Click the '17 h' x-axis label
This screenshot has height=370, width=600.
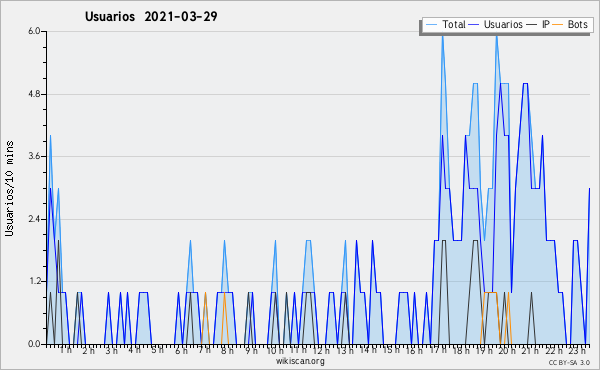click(x=438, y=350)
